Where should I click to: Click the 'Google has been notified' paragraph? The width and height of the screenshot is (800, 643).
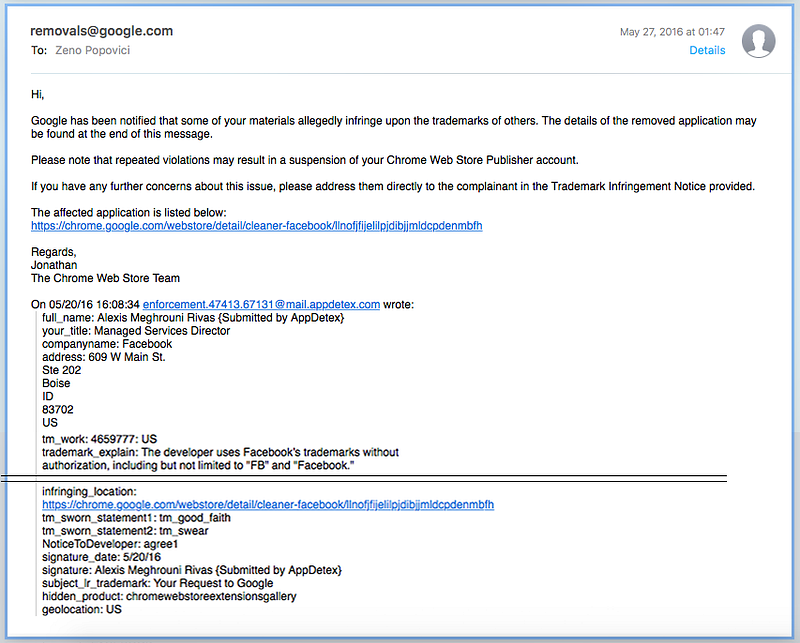(394, 127)
